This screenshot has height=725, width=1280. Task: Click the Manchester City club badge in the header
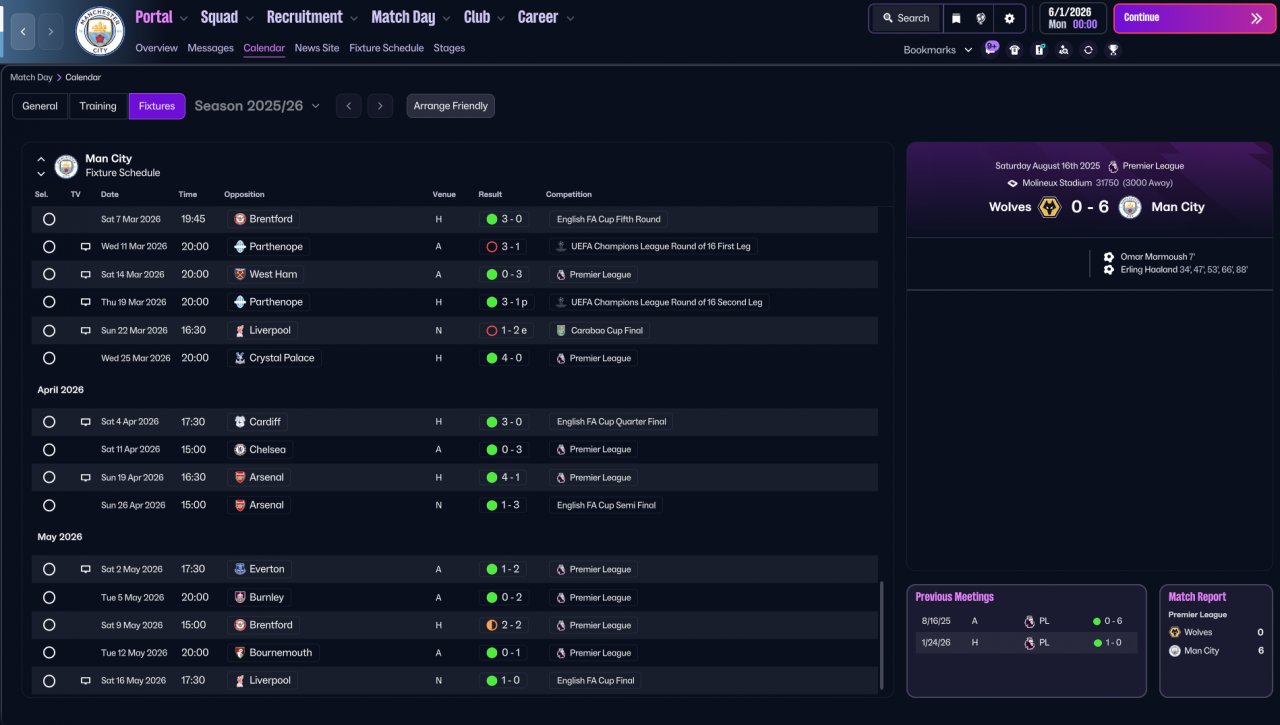coord(100,31)
